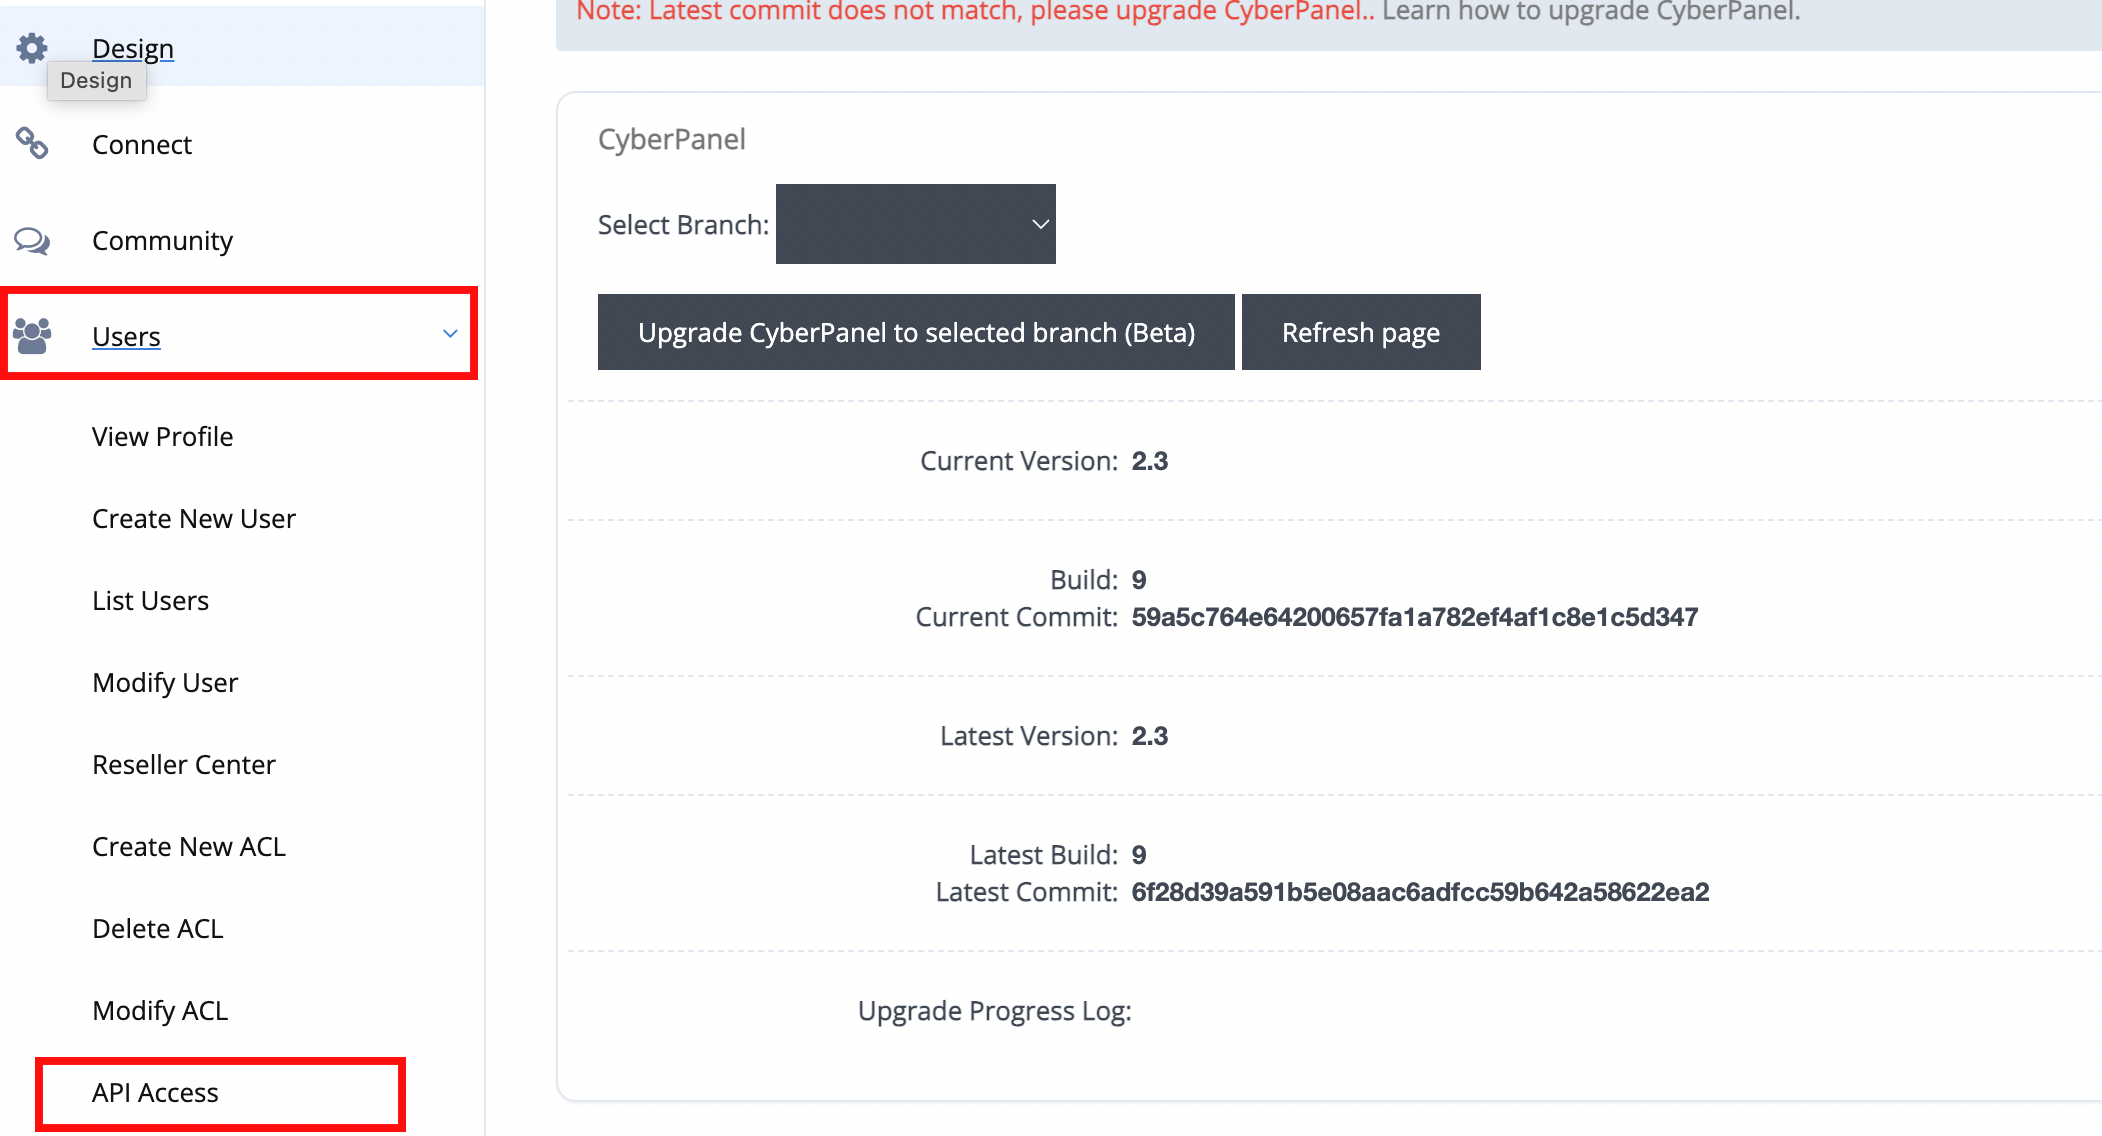This screenshot has width=2102, height=1136.
Task: Collapse the Users menu chevron
Action: 450,334
